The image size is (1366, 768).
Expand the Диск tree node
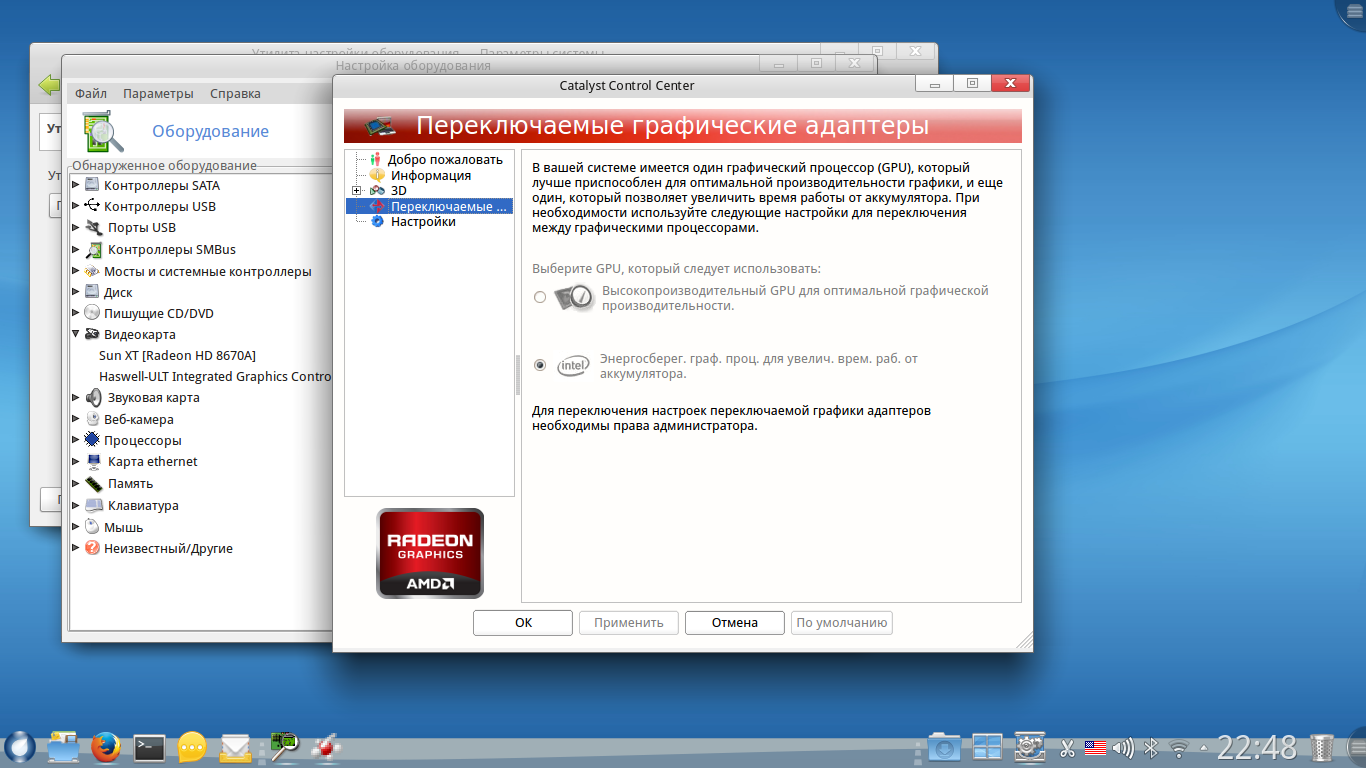[76, 292]
